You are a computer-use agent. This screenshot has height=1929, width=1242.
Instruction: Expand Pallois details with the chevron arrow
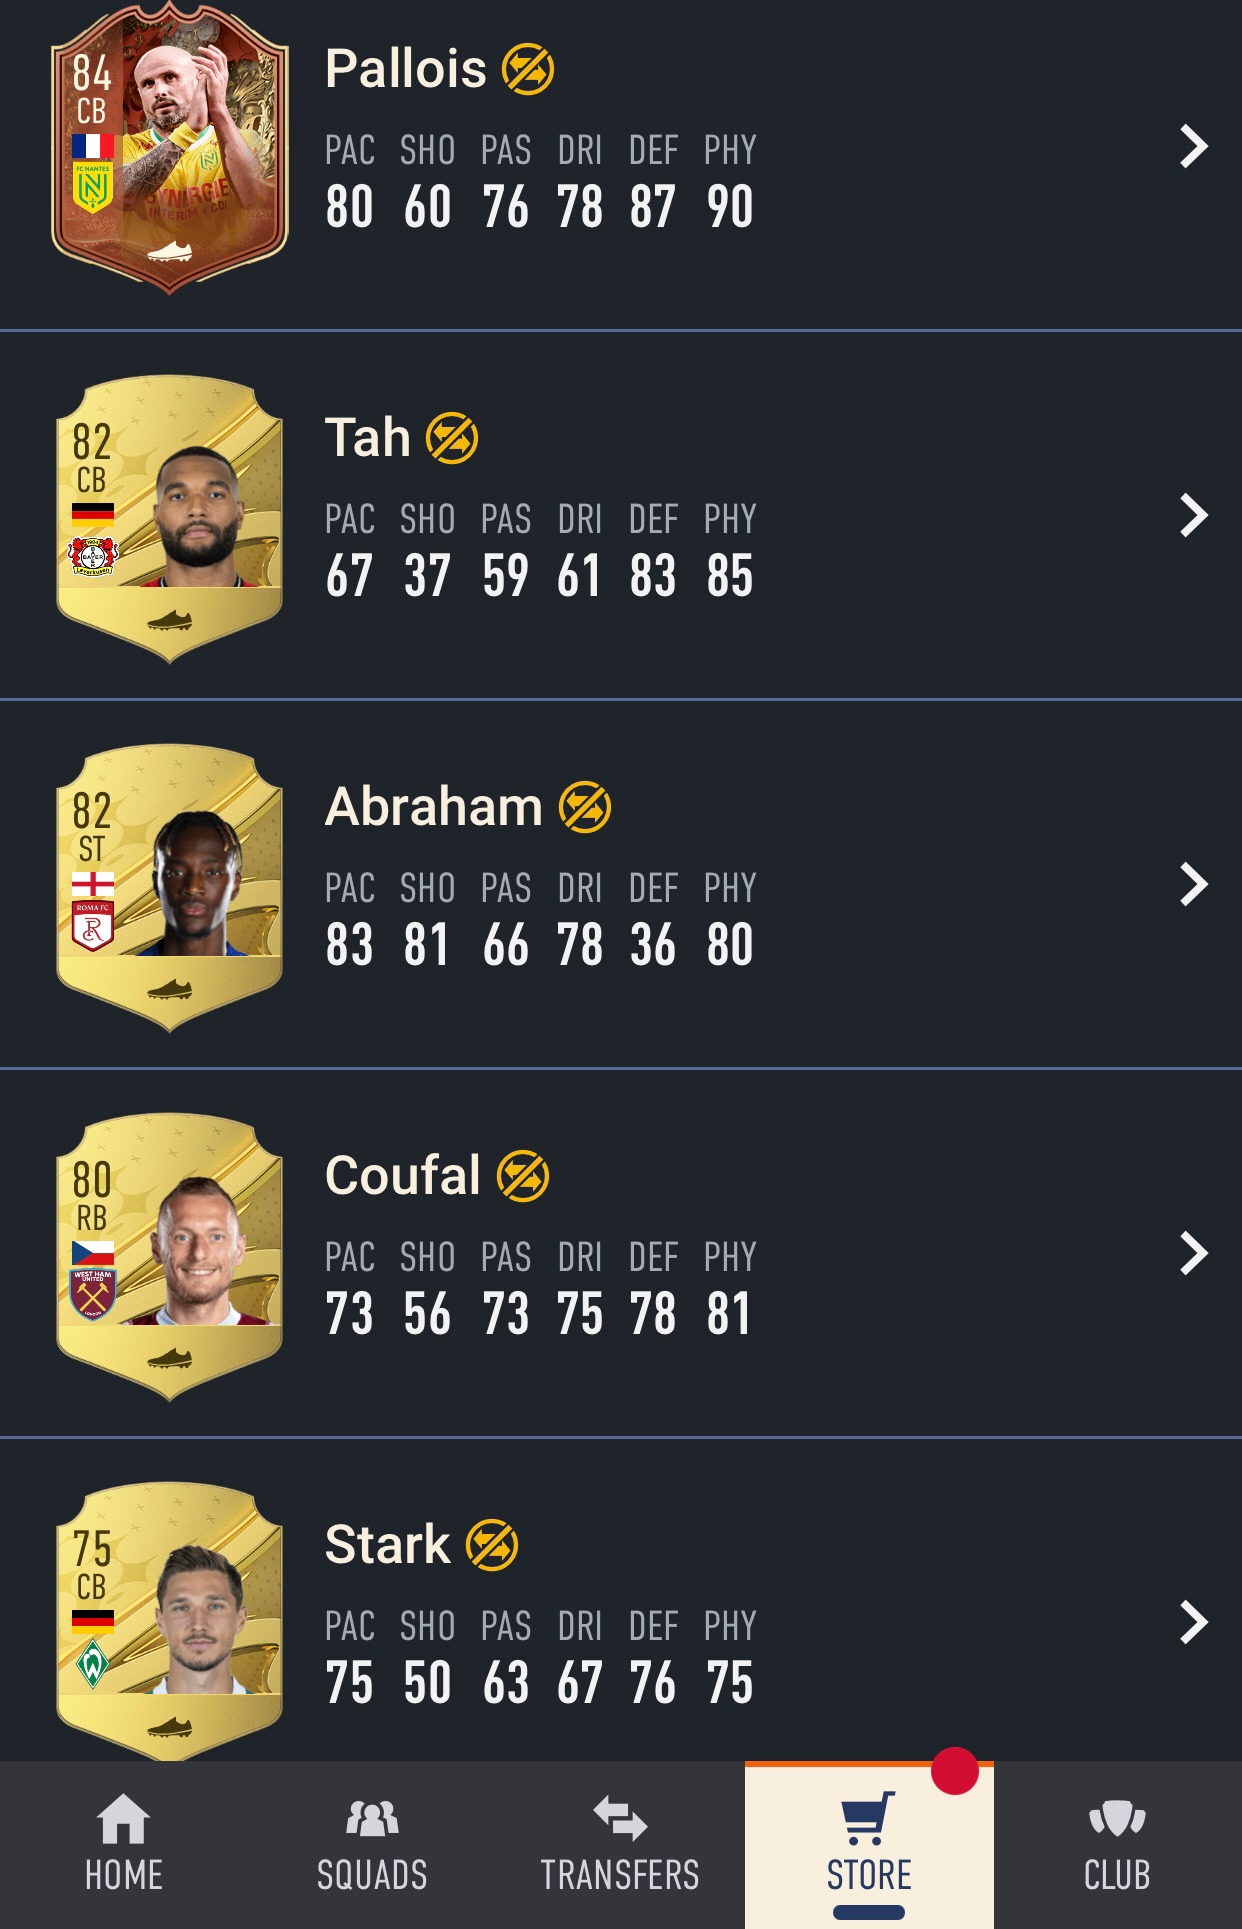point(1194,147)
